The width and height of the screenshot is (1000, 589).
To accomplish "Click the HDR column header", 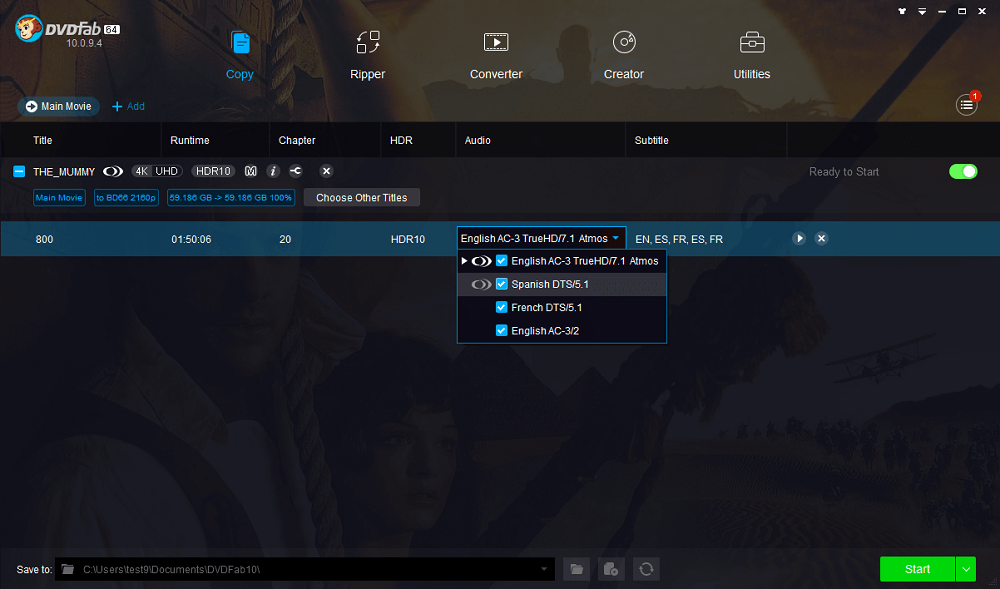I will (x=401, y=140).
